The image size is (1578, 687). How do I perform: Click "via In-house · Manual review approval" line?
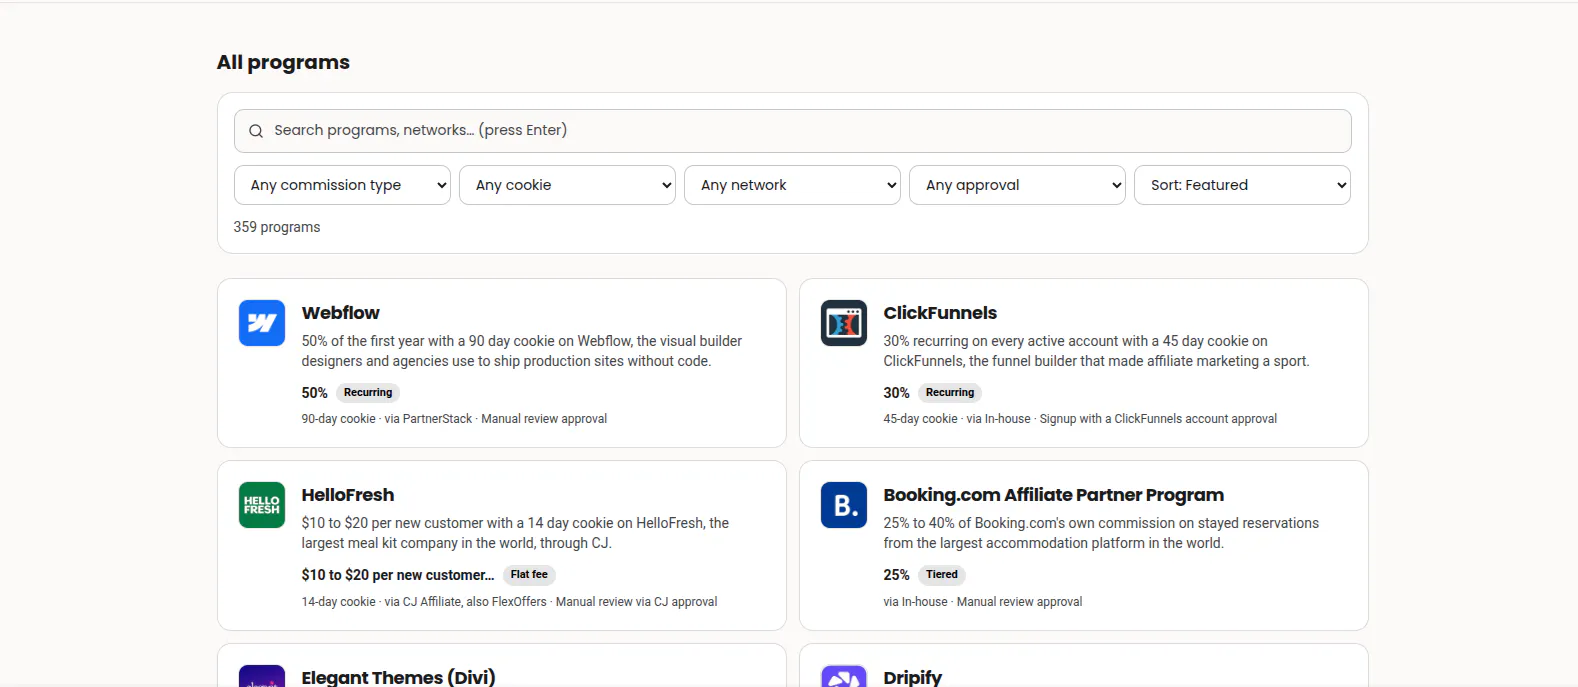(983, 602)
